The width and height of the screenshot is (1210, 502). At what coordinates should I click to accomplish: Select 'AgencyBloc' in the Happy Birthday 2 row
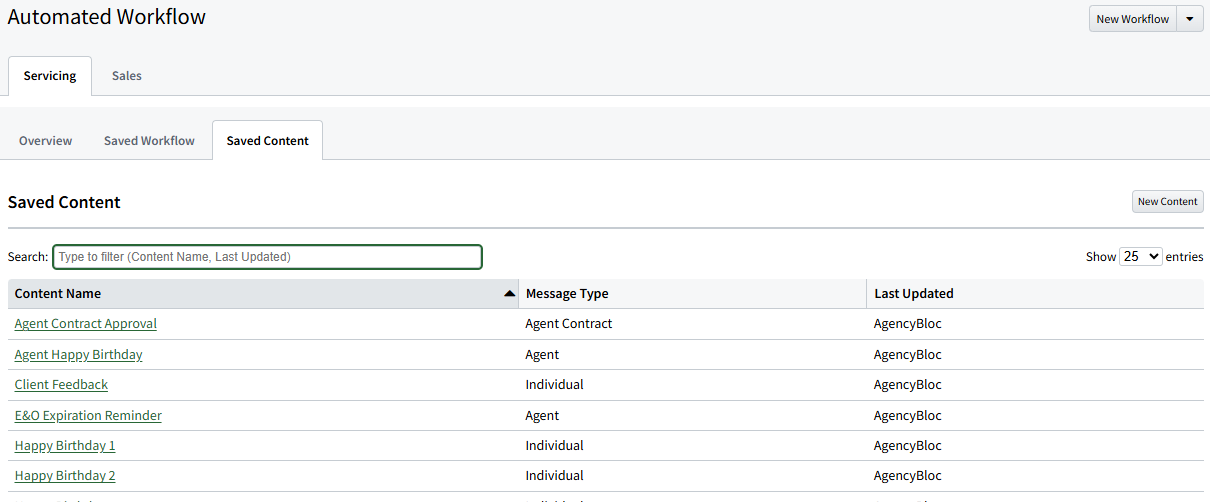pyautogui.click(x=907, y=476)
